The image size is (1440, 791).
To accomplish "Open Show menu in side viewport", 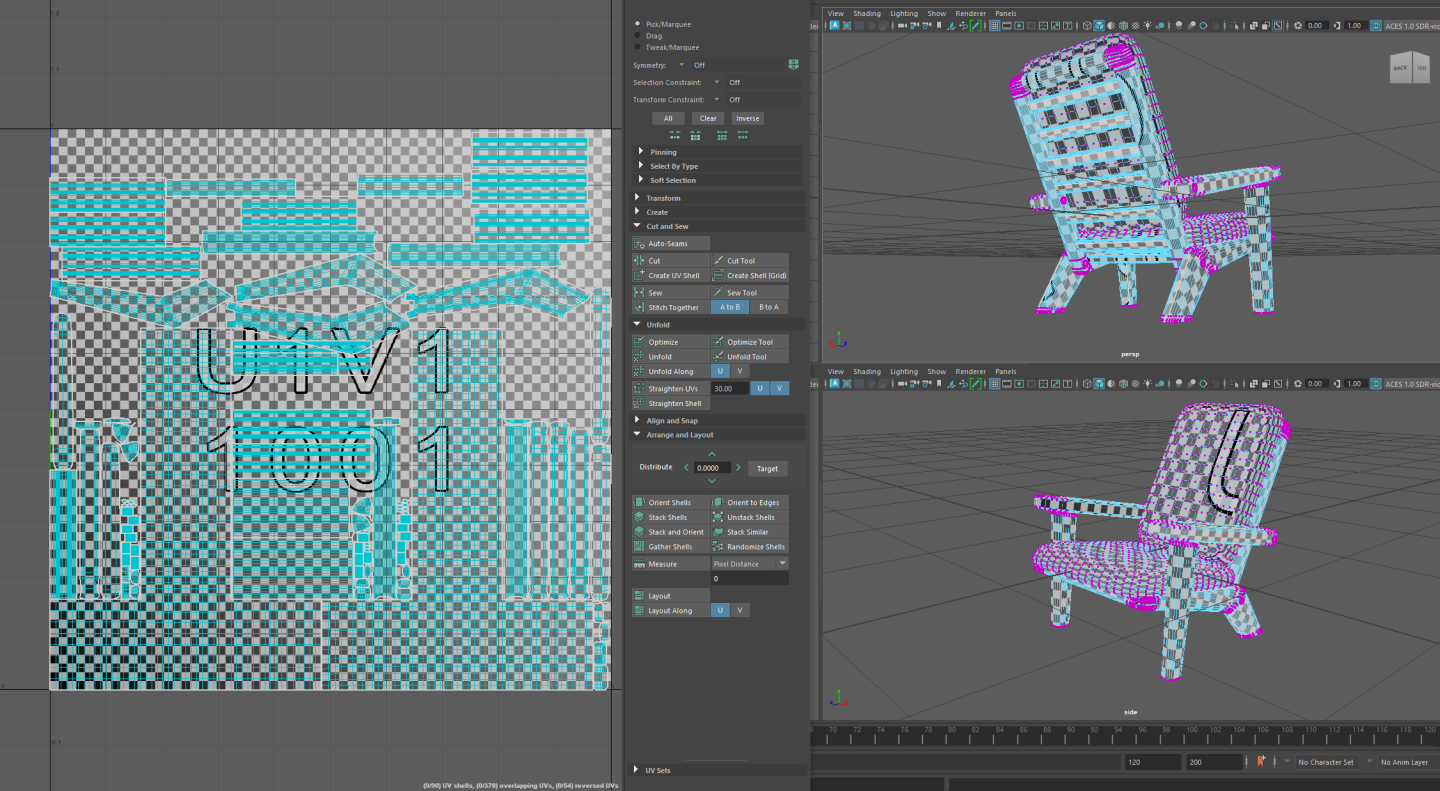I will 937,371.
